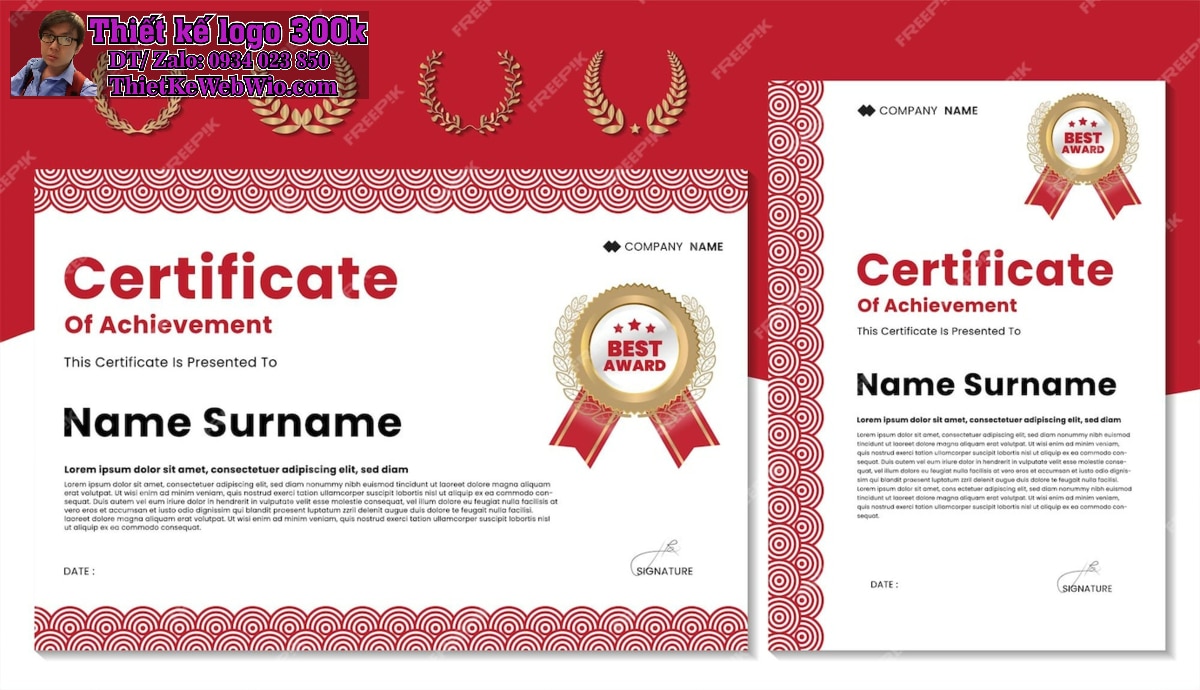Viewport: 1200px width, 690px height.
Task: Select the thin-leafed gold laurel wreath without star
Action: [x=469, y=90]
